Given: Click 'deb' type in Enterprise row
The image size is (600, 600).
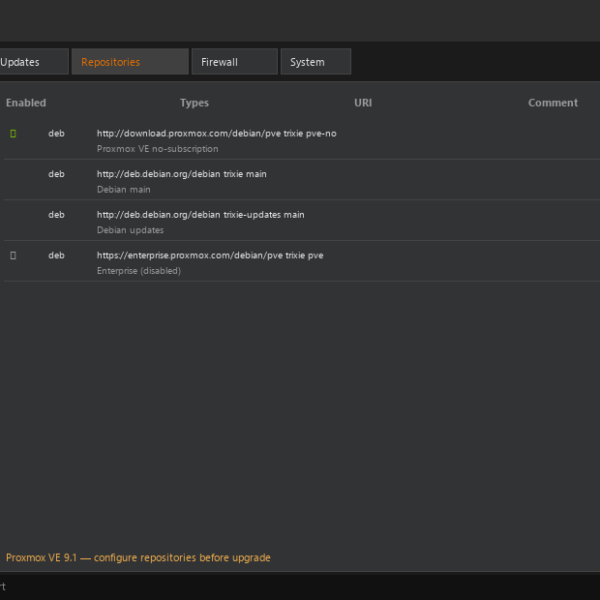Looking at the screenshot, I should [56, 255].
